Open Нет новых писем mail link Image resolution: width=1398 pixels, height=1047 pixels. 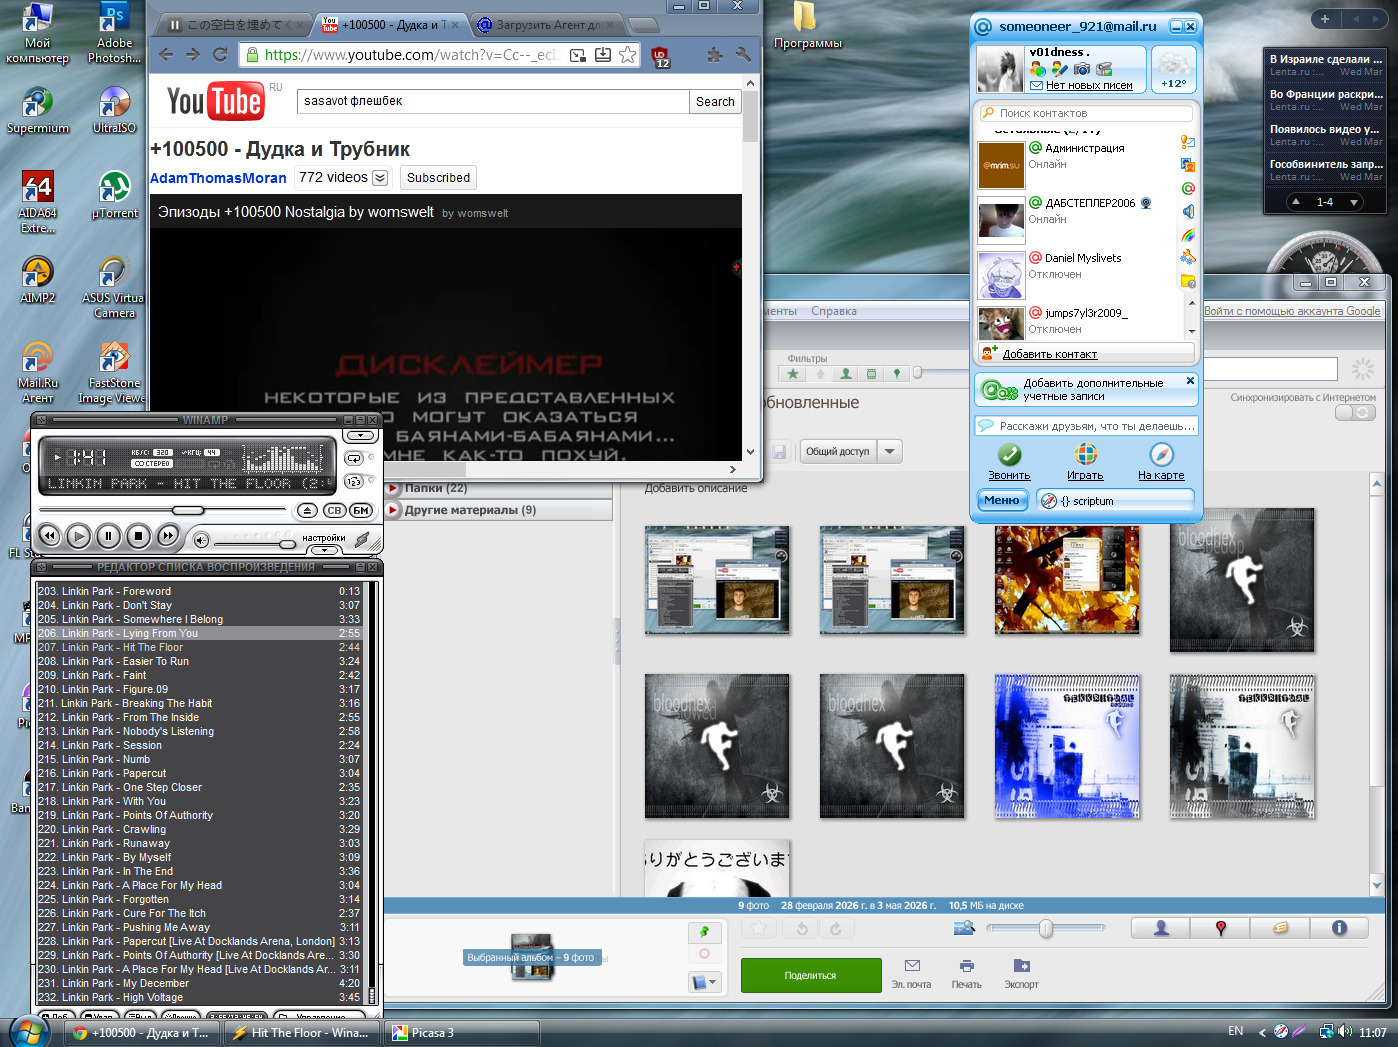[1089, 85]
